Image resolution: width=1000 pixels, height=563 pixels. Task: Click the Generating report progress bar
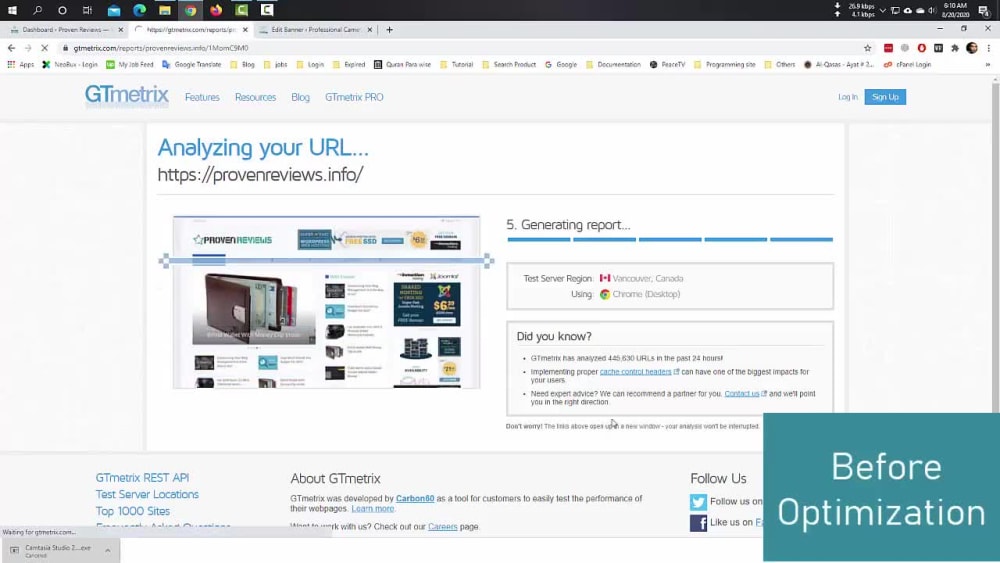tap(670, 240)
